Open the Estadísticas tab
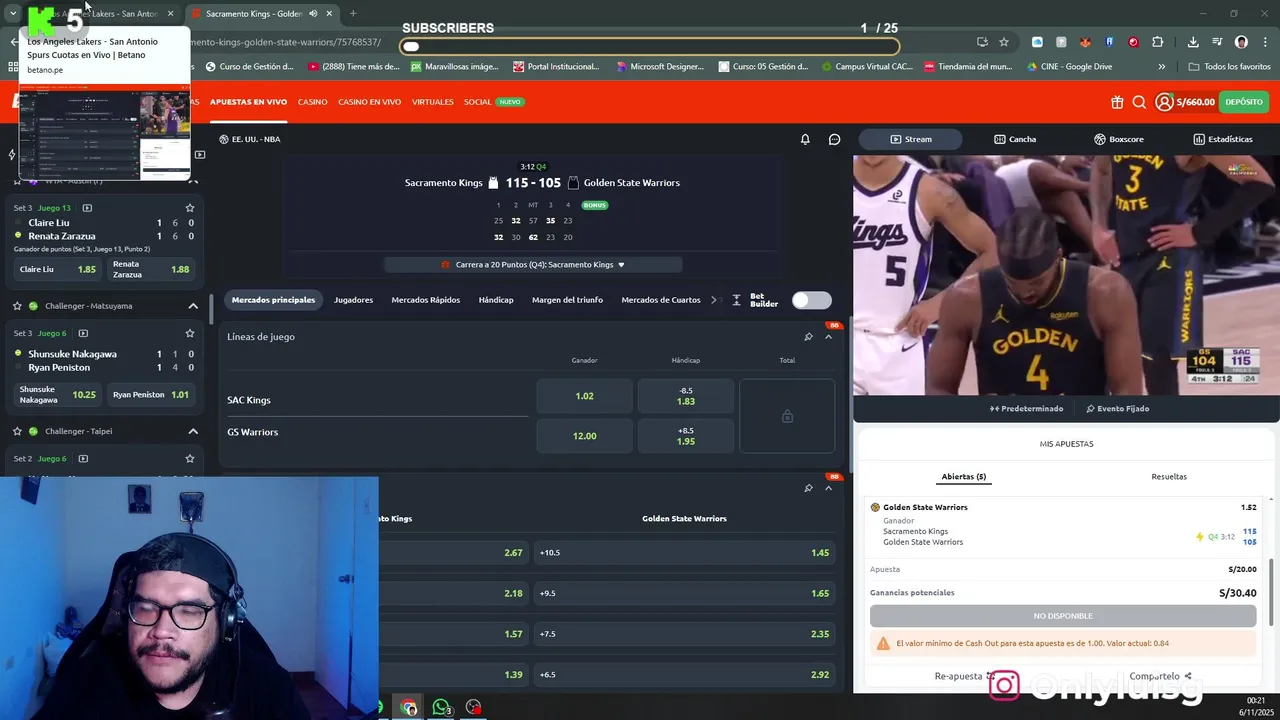This screenshot has width=1280, height=720. pyautogui.click(x=1222, y=139)
